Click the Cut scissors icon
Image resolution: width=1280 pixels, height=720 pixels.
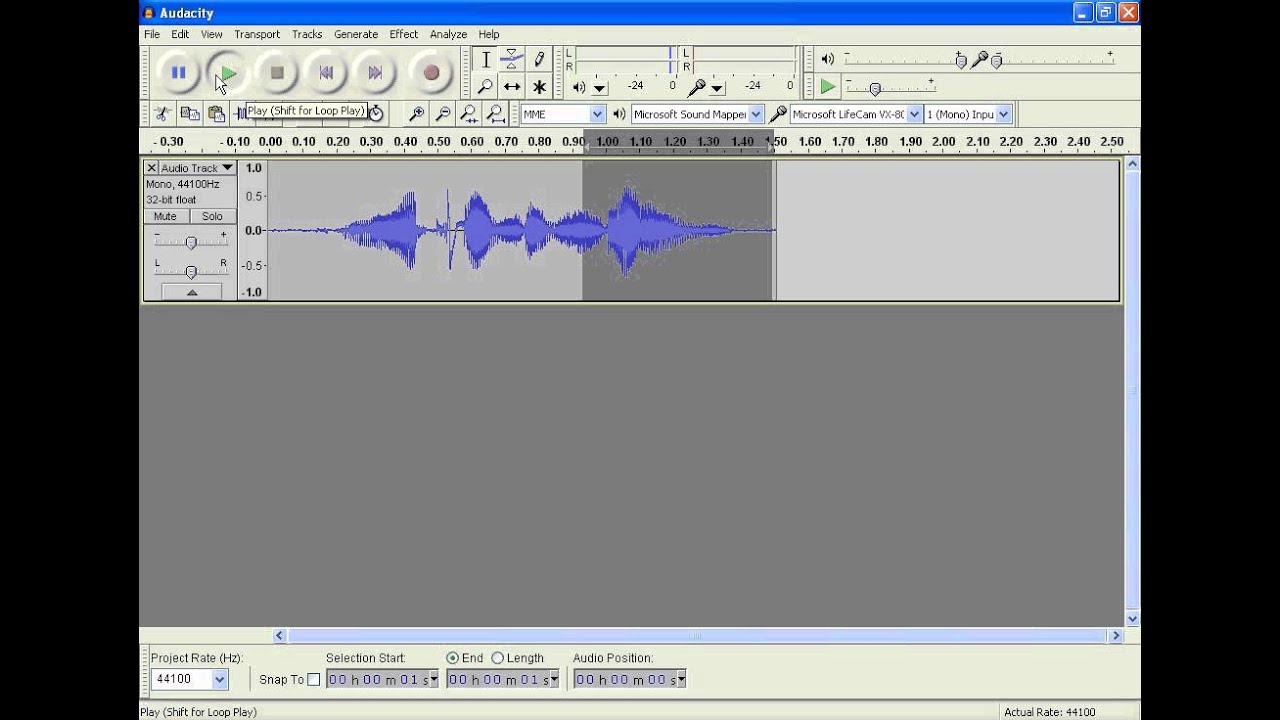[162, 114]
